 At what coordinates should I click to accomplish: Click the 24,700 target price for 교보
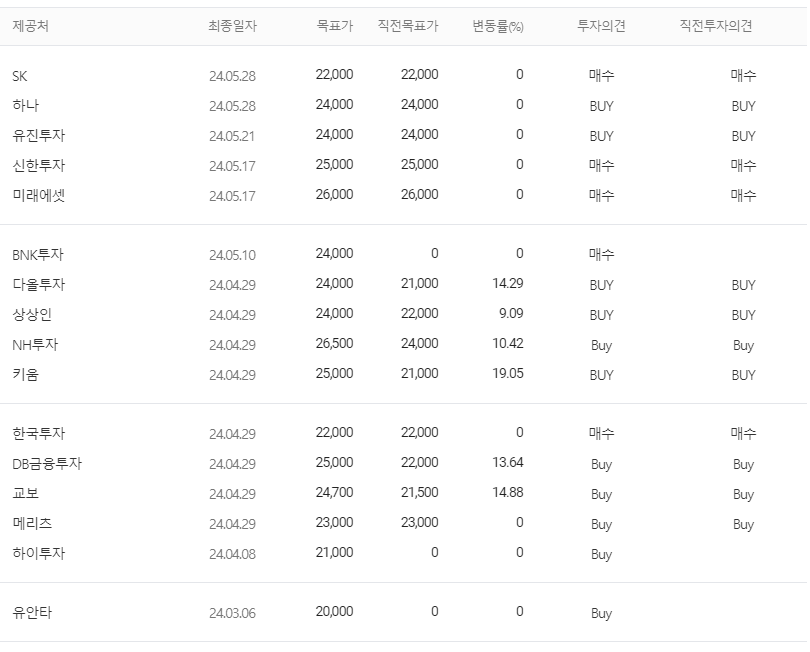pyautogui.click(x=334, y=492)
